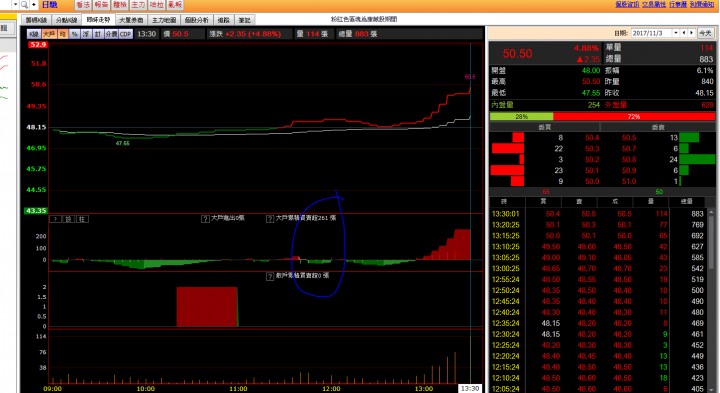Click the green bar beside ask volume 24
Image resolution: width=720 pixels, height=393 pixels.
pos(697,159)
